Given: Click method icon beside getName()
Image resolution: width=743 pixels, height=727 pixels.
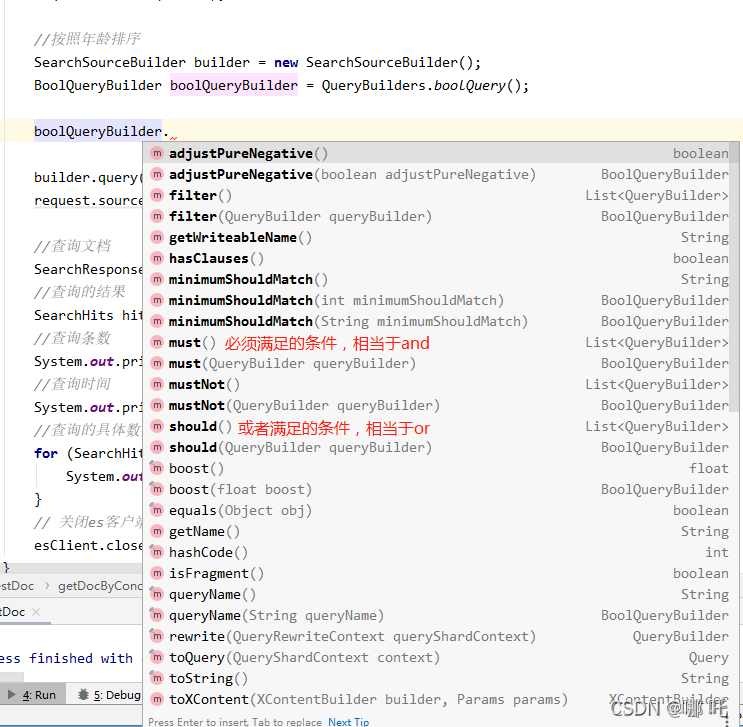Looking at the screenshot, I should (157, 531).
